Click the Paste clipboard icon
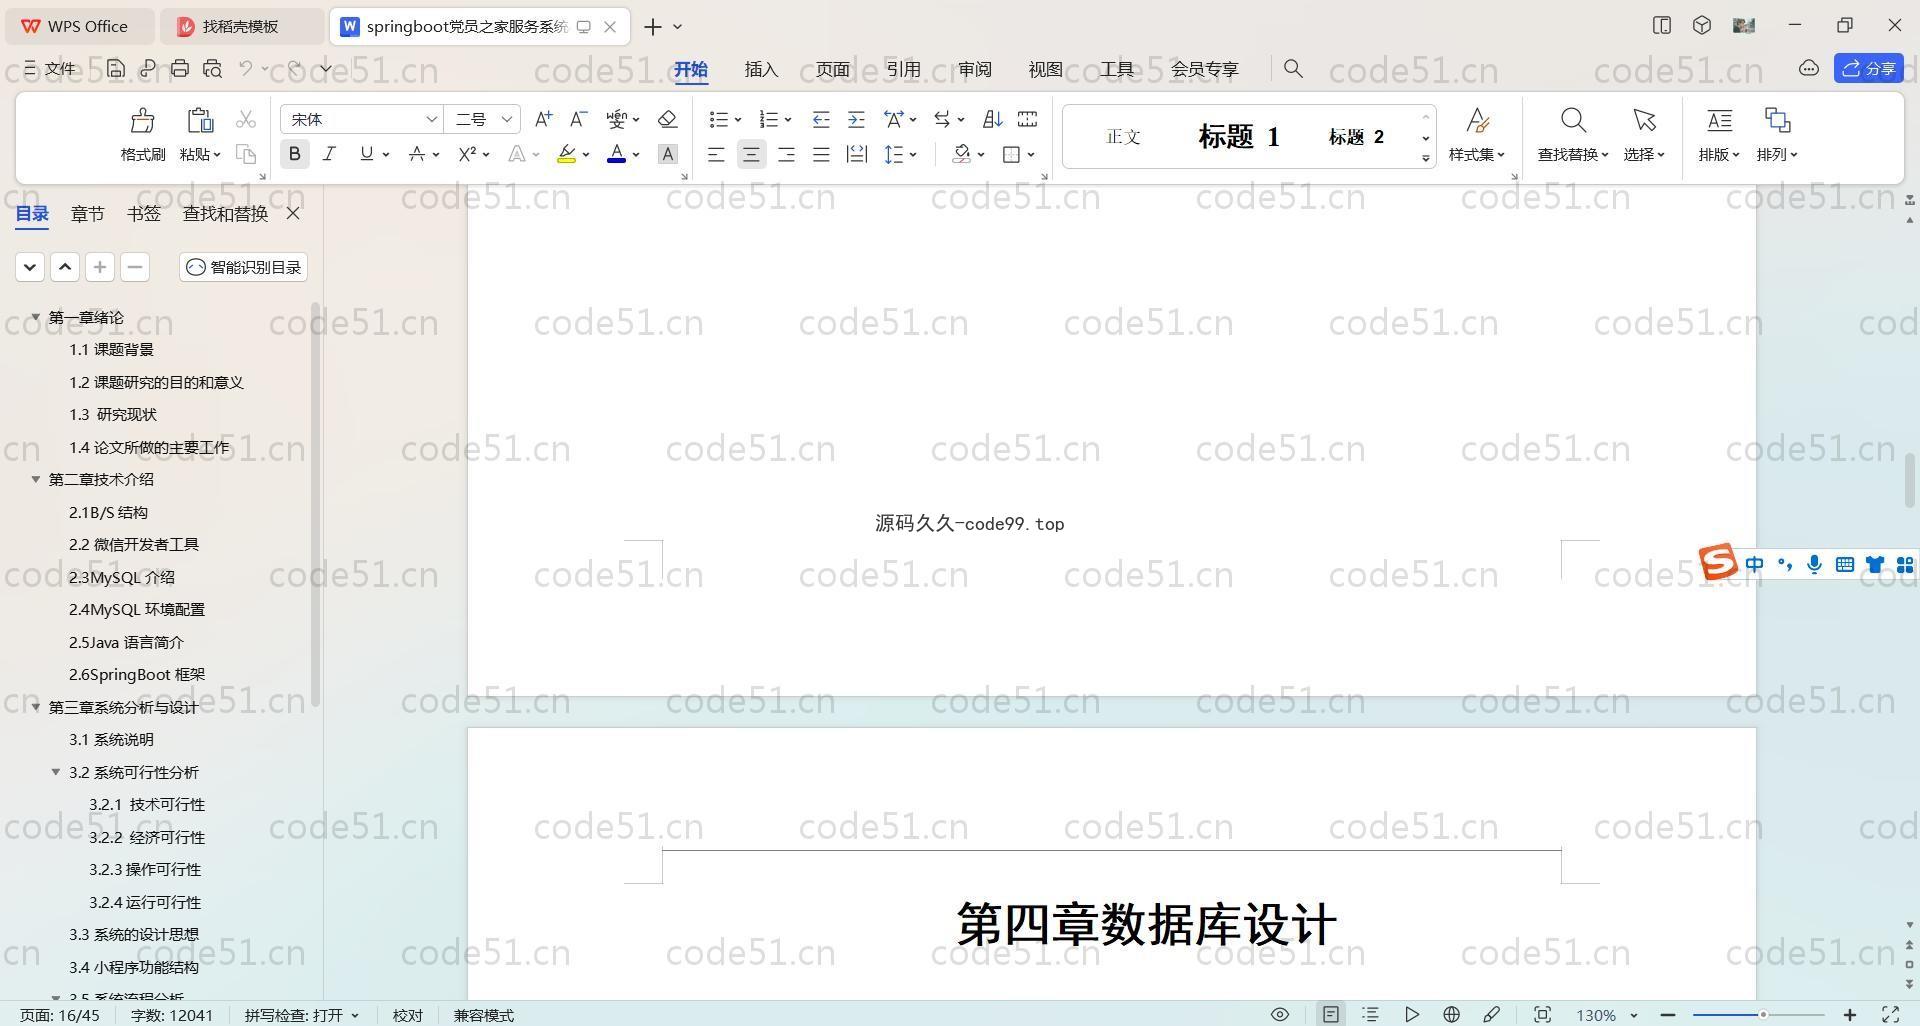This screenshot has width=1920, height=1026. click(200, 121)
